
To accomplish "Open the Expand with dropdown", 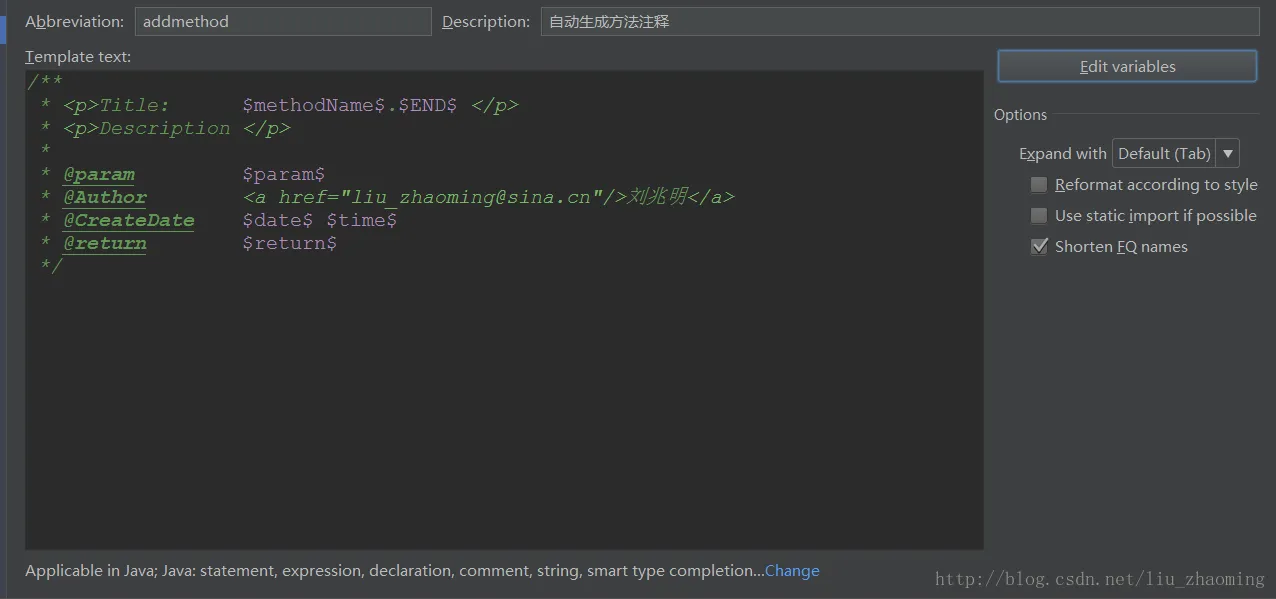I will pyautogui.click(x=1176, y=153).
